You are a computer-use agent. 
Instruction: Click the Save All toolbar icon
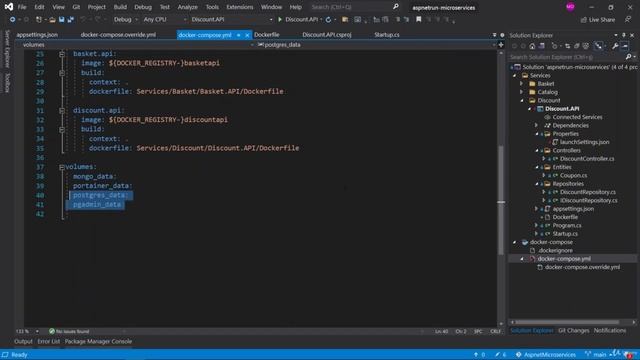click(71, 20)
